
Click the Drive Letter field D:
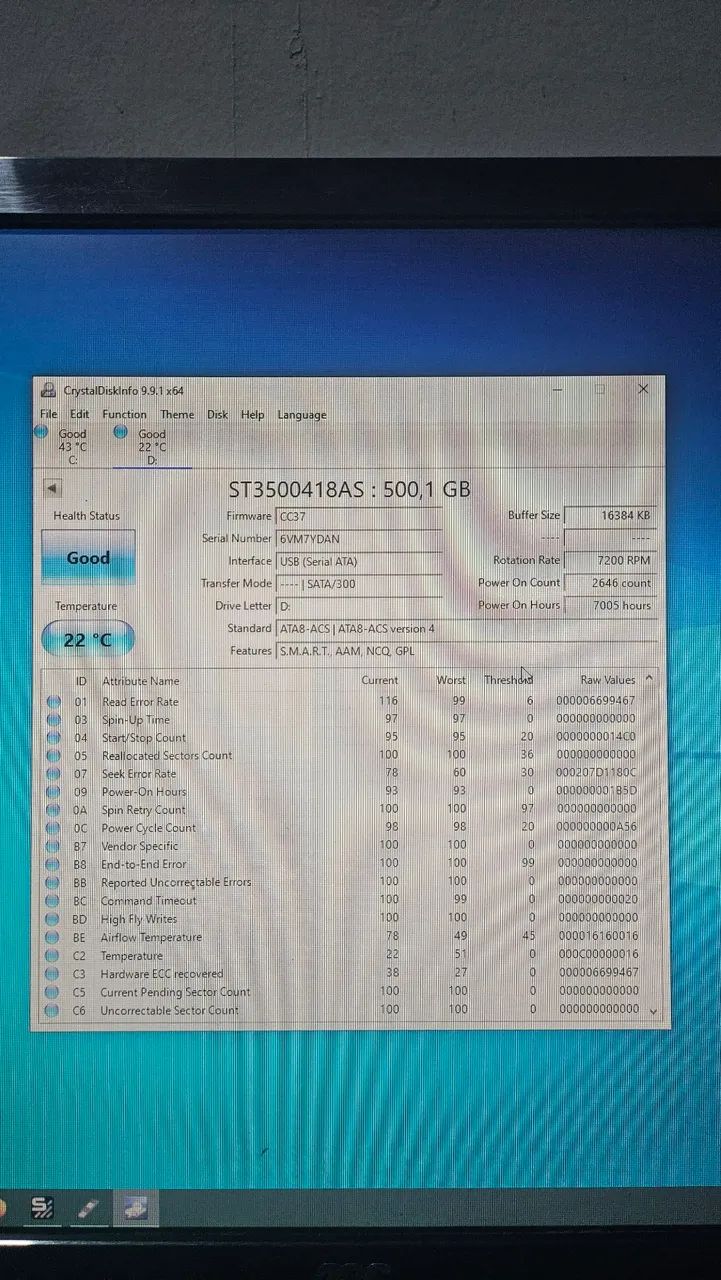pyautogui.click(x=359, y=606)
